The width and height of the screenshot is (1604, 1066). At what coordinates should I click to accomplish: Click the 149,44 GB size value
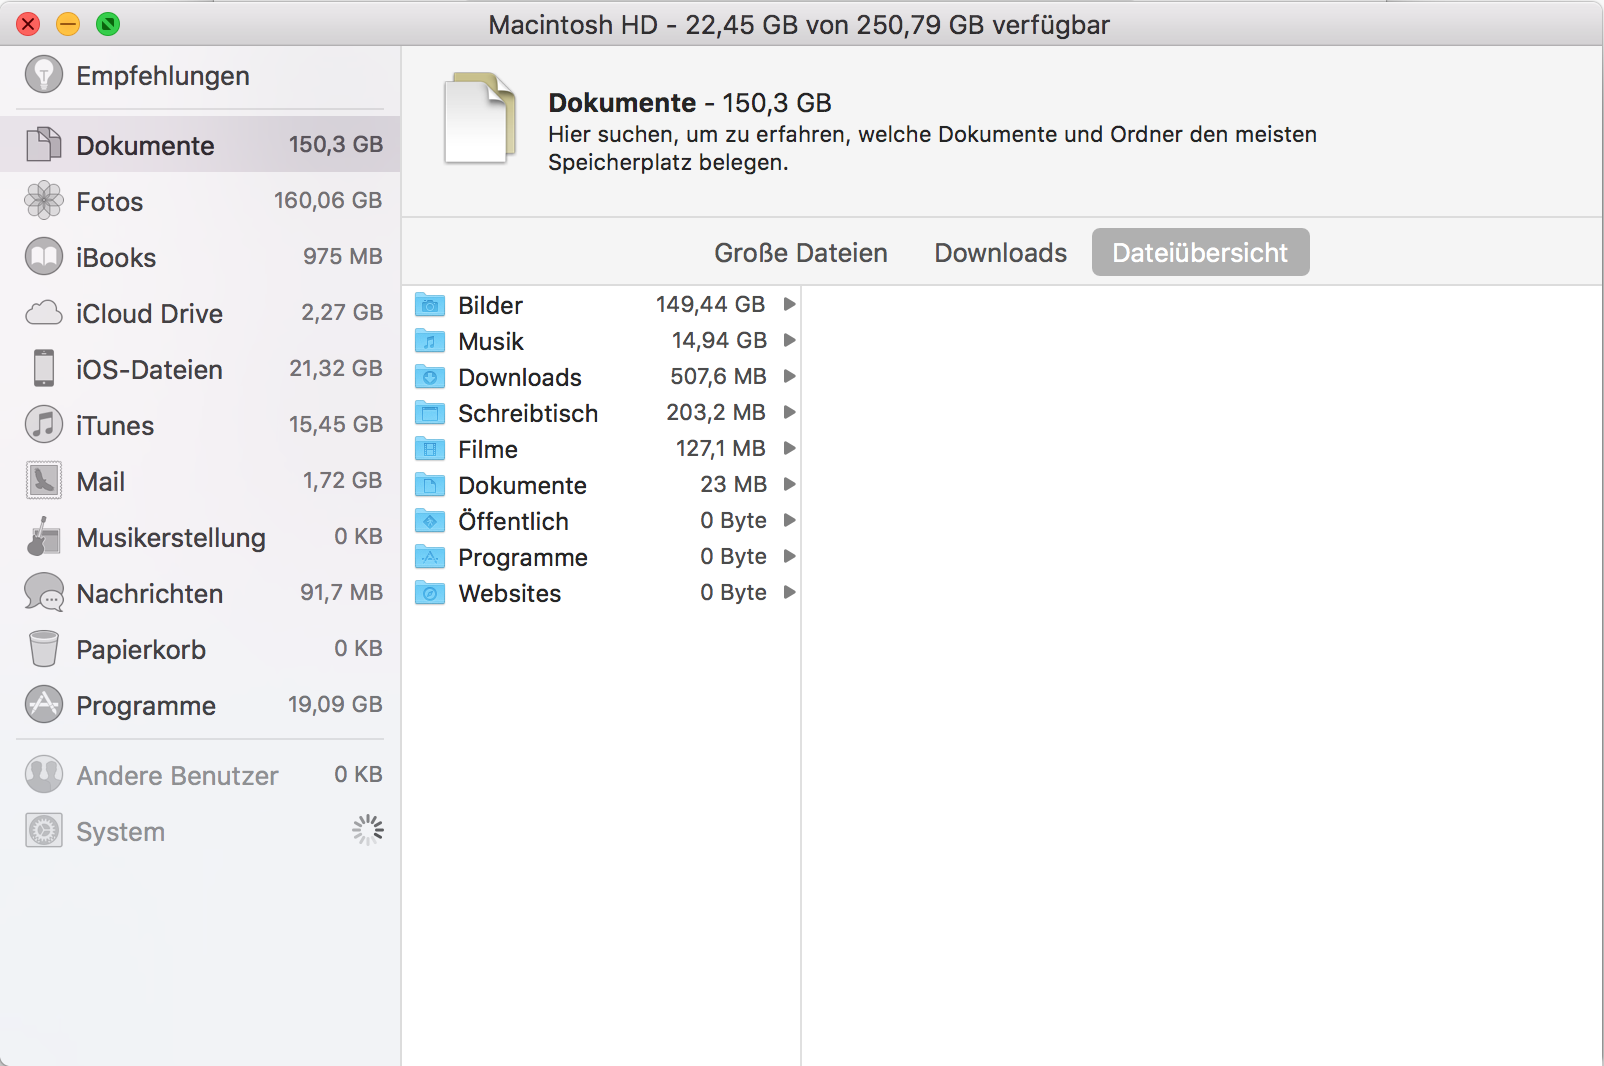(710, 305)
